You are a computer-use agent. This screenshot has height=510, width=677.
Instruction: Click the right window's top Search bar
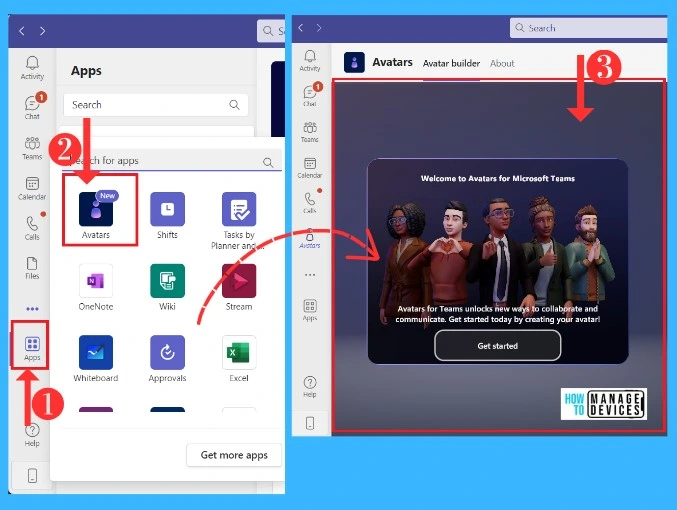(588, 28)
